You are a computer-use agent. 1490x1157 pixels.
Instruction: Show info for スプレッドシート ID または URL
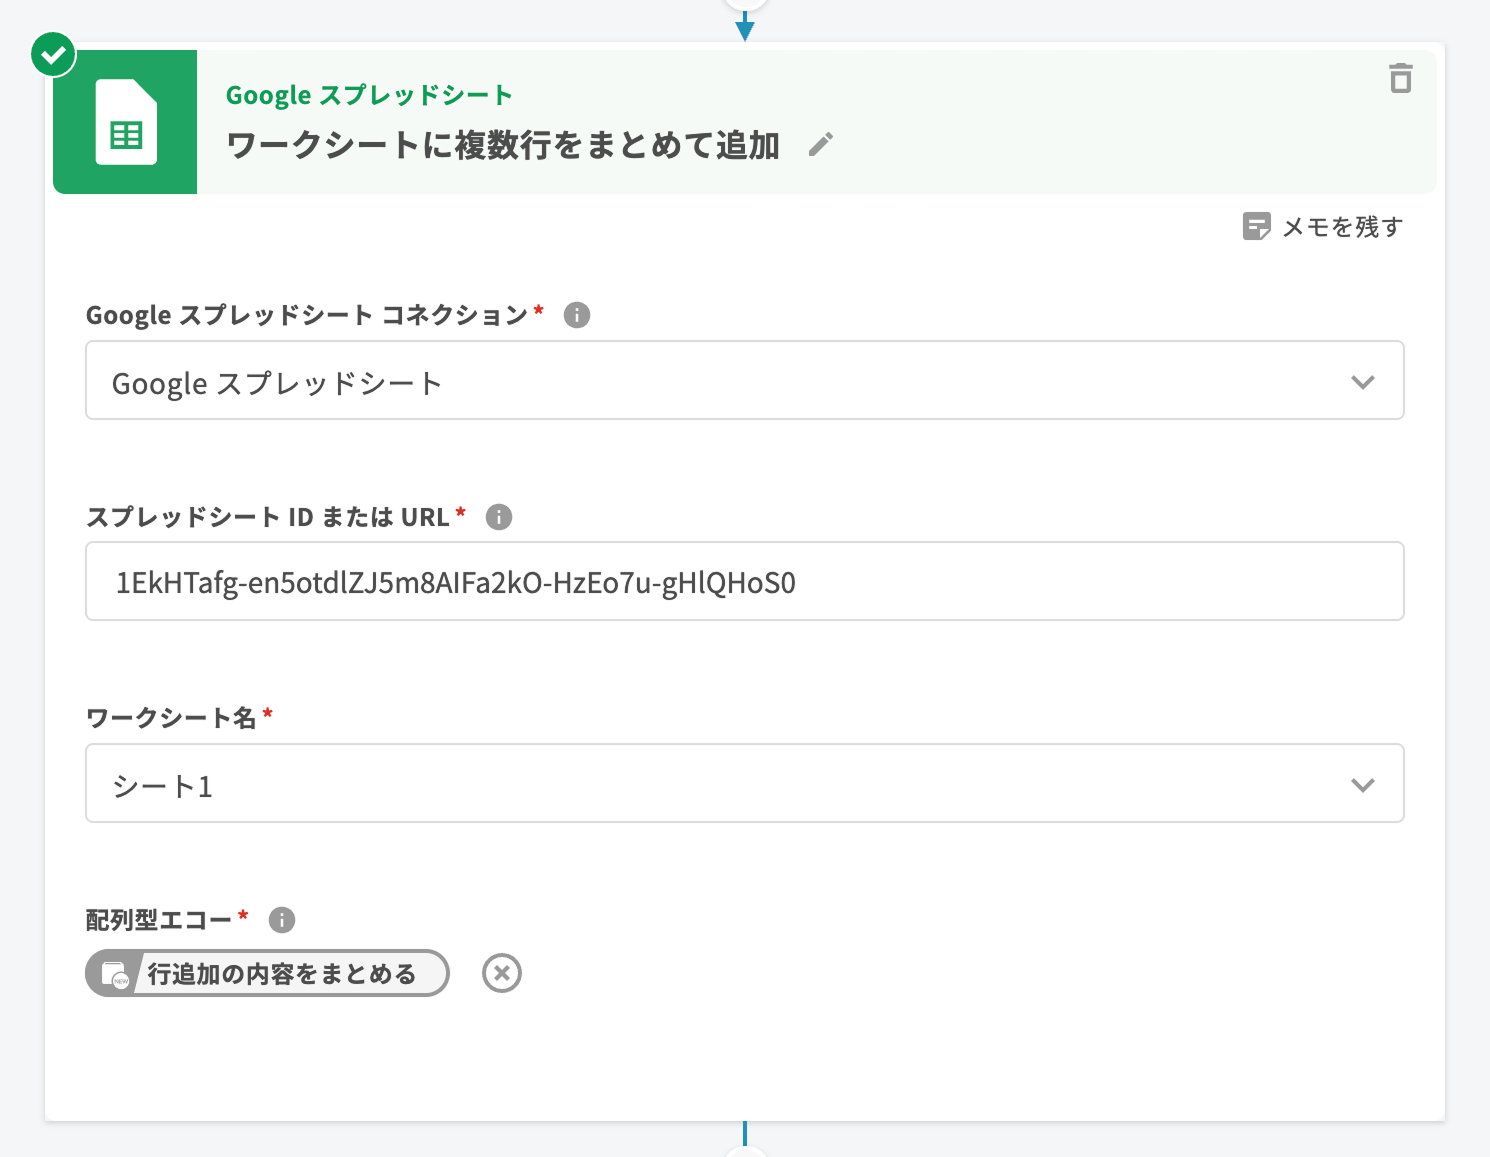498,517
